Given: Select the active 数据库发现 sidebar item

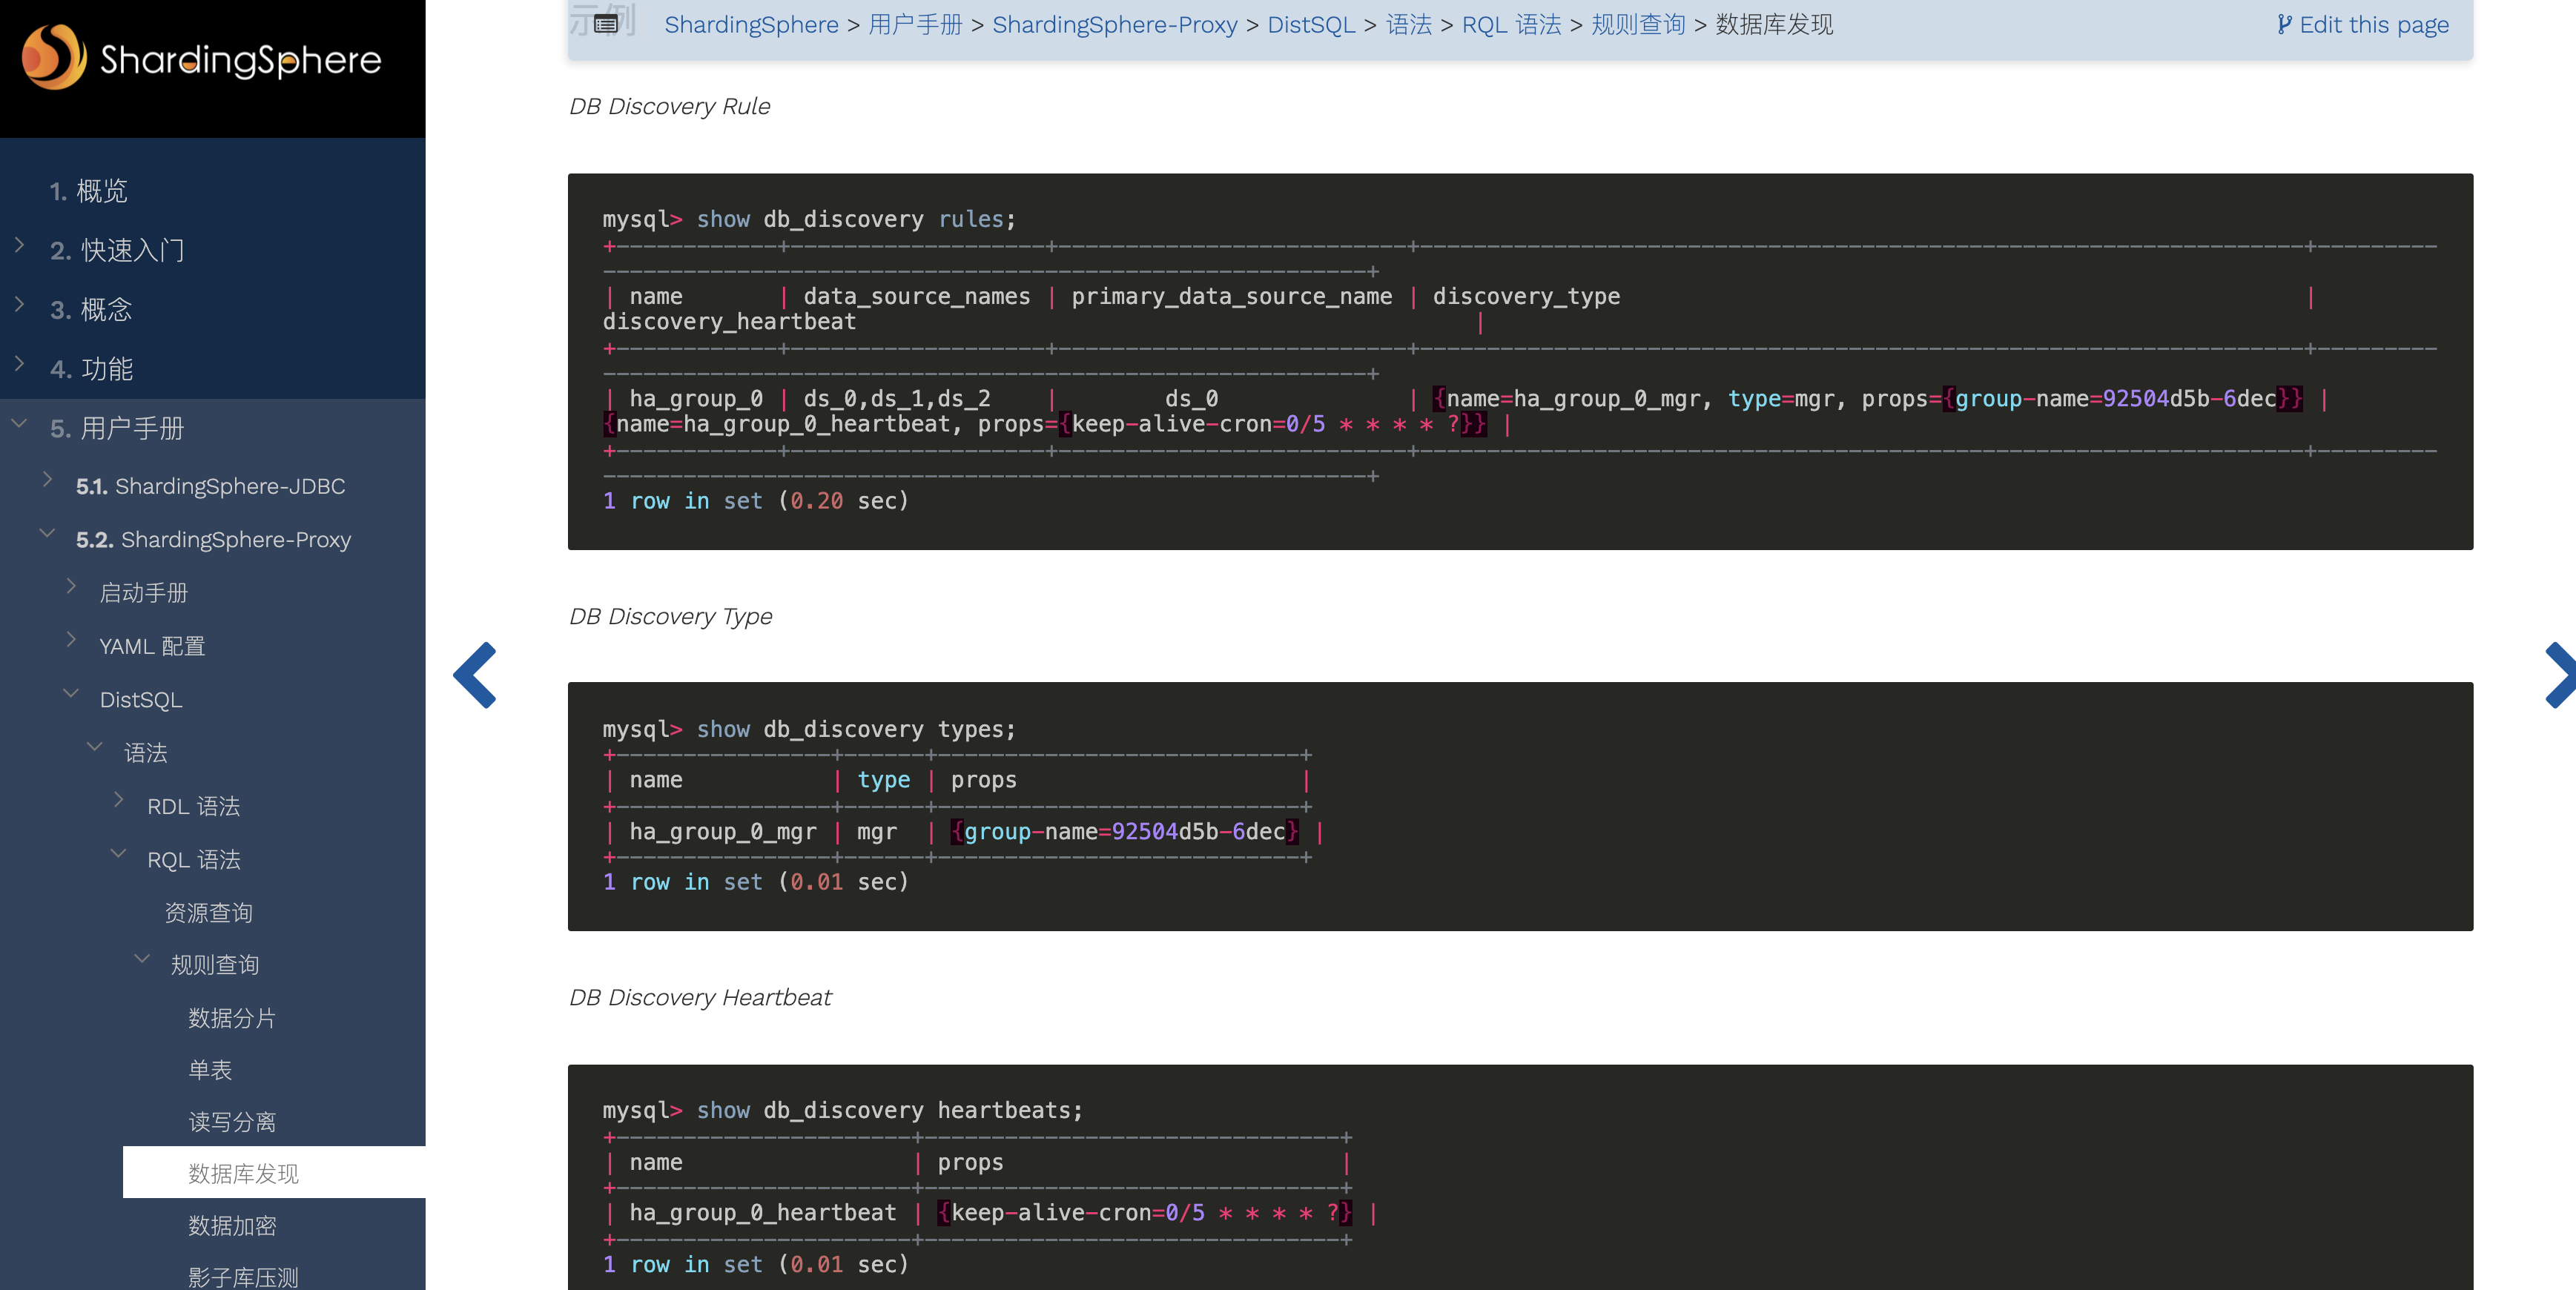Looking at the screenshot, I should 274,1173.
